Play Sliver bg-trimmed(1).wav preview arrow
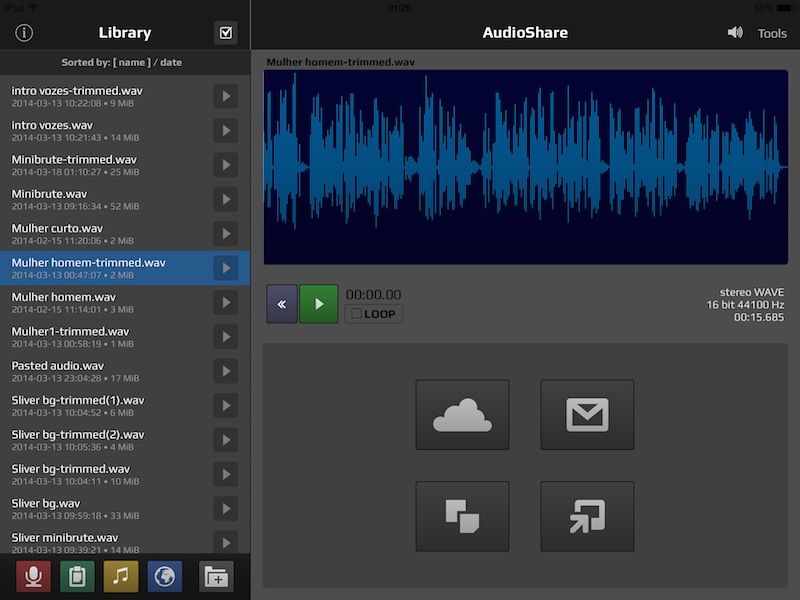This screenshot has width=800, height=600. click(226, 406)
